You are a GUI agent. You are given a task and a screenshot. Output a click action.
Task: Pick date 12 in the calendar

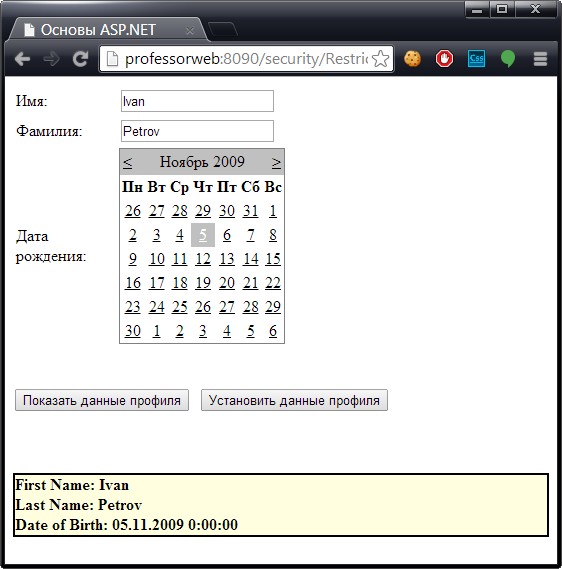pos(203,259)
